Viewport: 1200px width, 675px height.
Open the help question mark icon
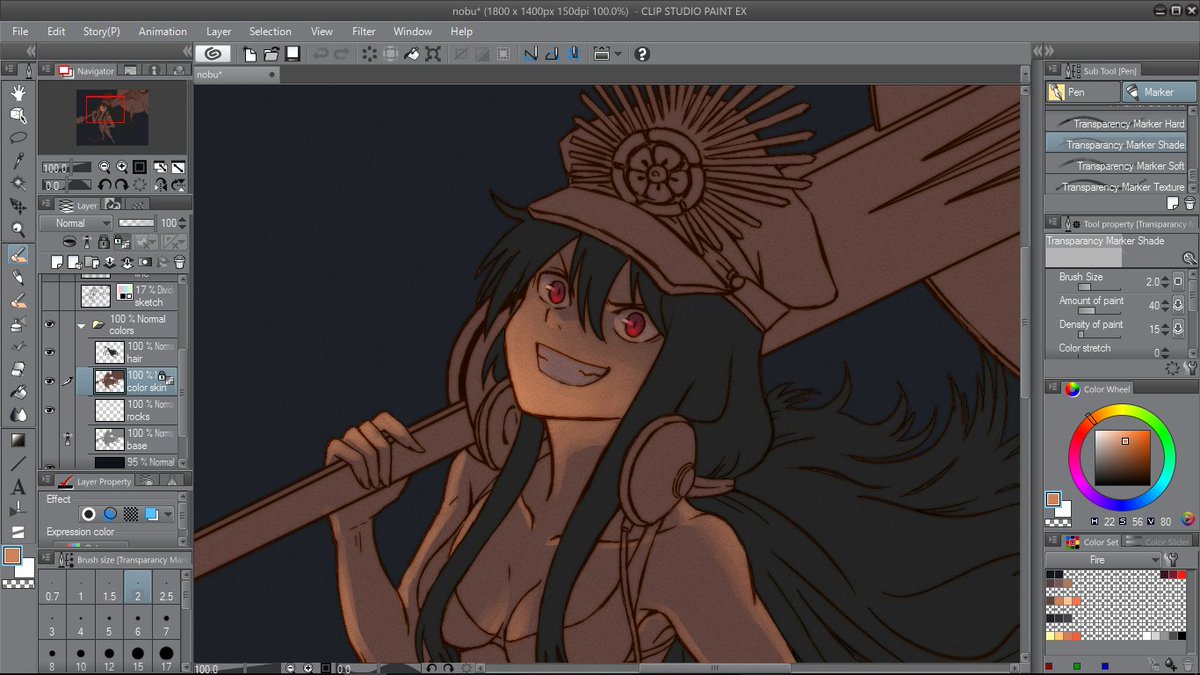coord(642,54)
